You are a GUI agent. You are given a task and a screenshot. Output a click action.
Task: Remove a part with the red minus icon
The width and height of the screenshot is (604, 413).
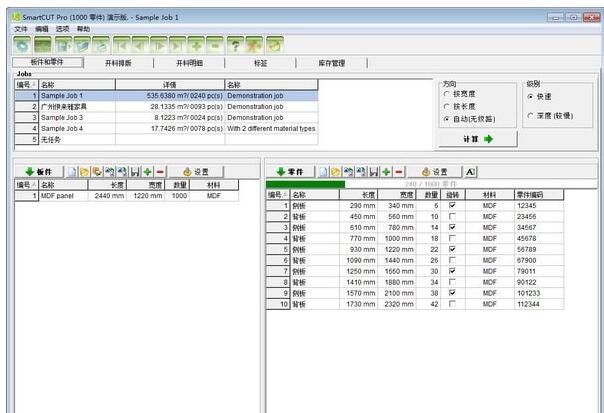[399, 172]
